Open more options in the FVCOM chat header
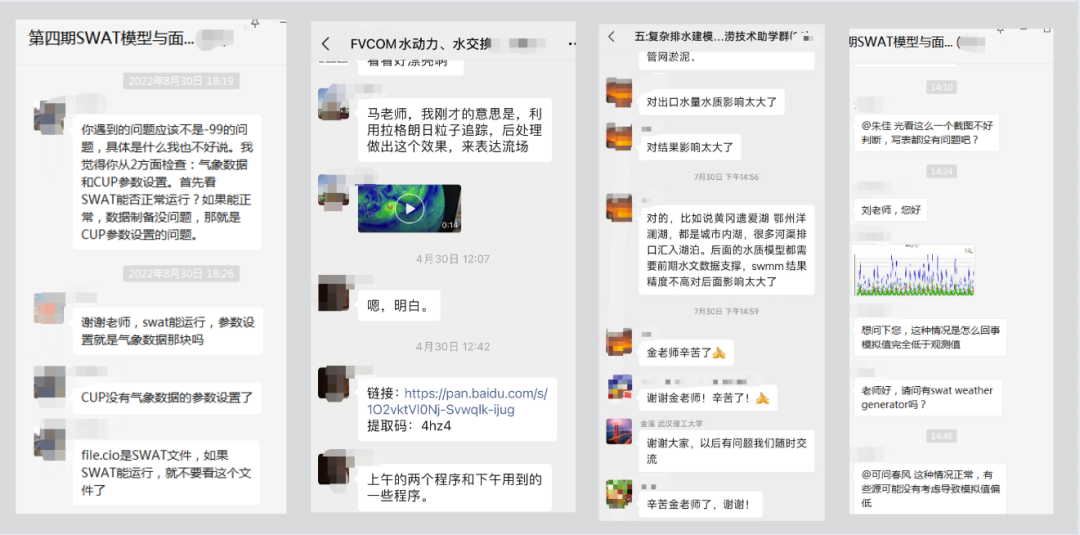The width and height of the screenshot is (1080, 535). (x=571, y=44)
